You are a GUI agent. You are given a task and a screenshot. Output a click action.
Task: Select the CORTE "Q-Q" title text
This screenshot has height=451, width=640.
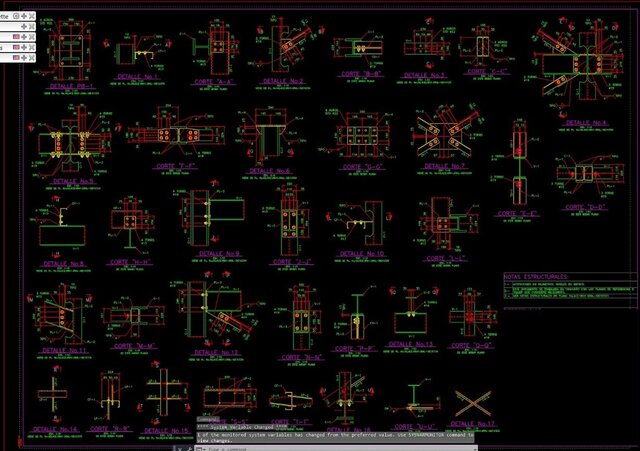pyautogui.click(x=471, y=346)
